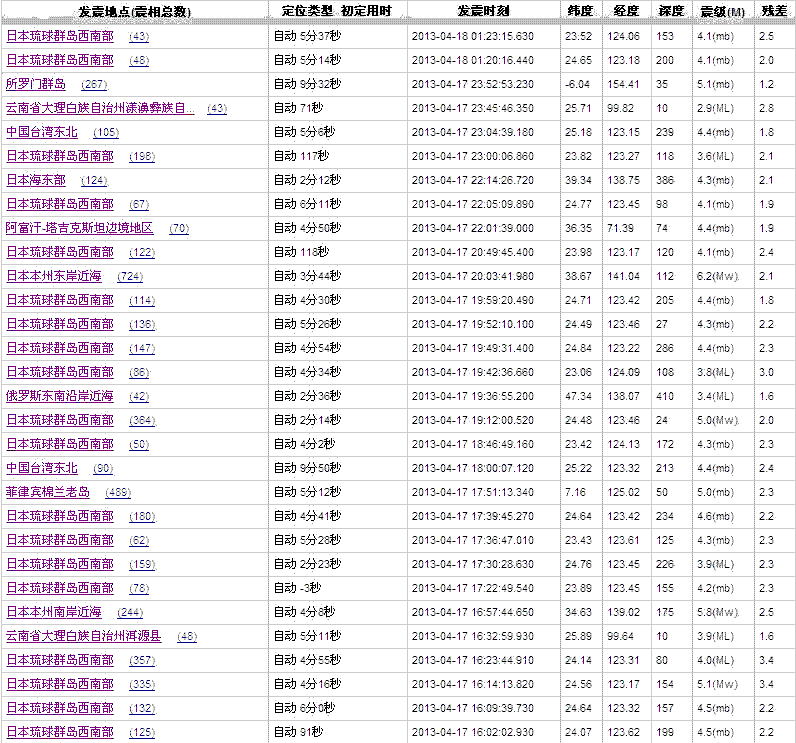
Task: Click the phase count link (67)
Action: (x=139, y=205)
